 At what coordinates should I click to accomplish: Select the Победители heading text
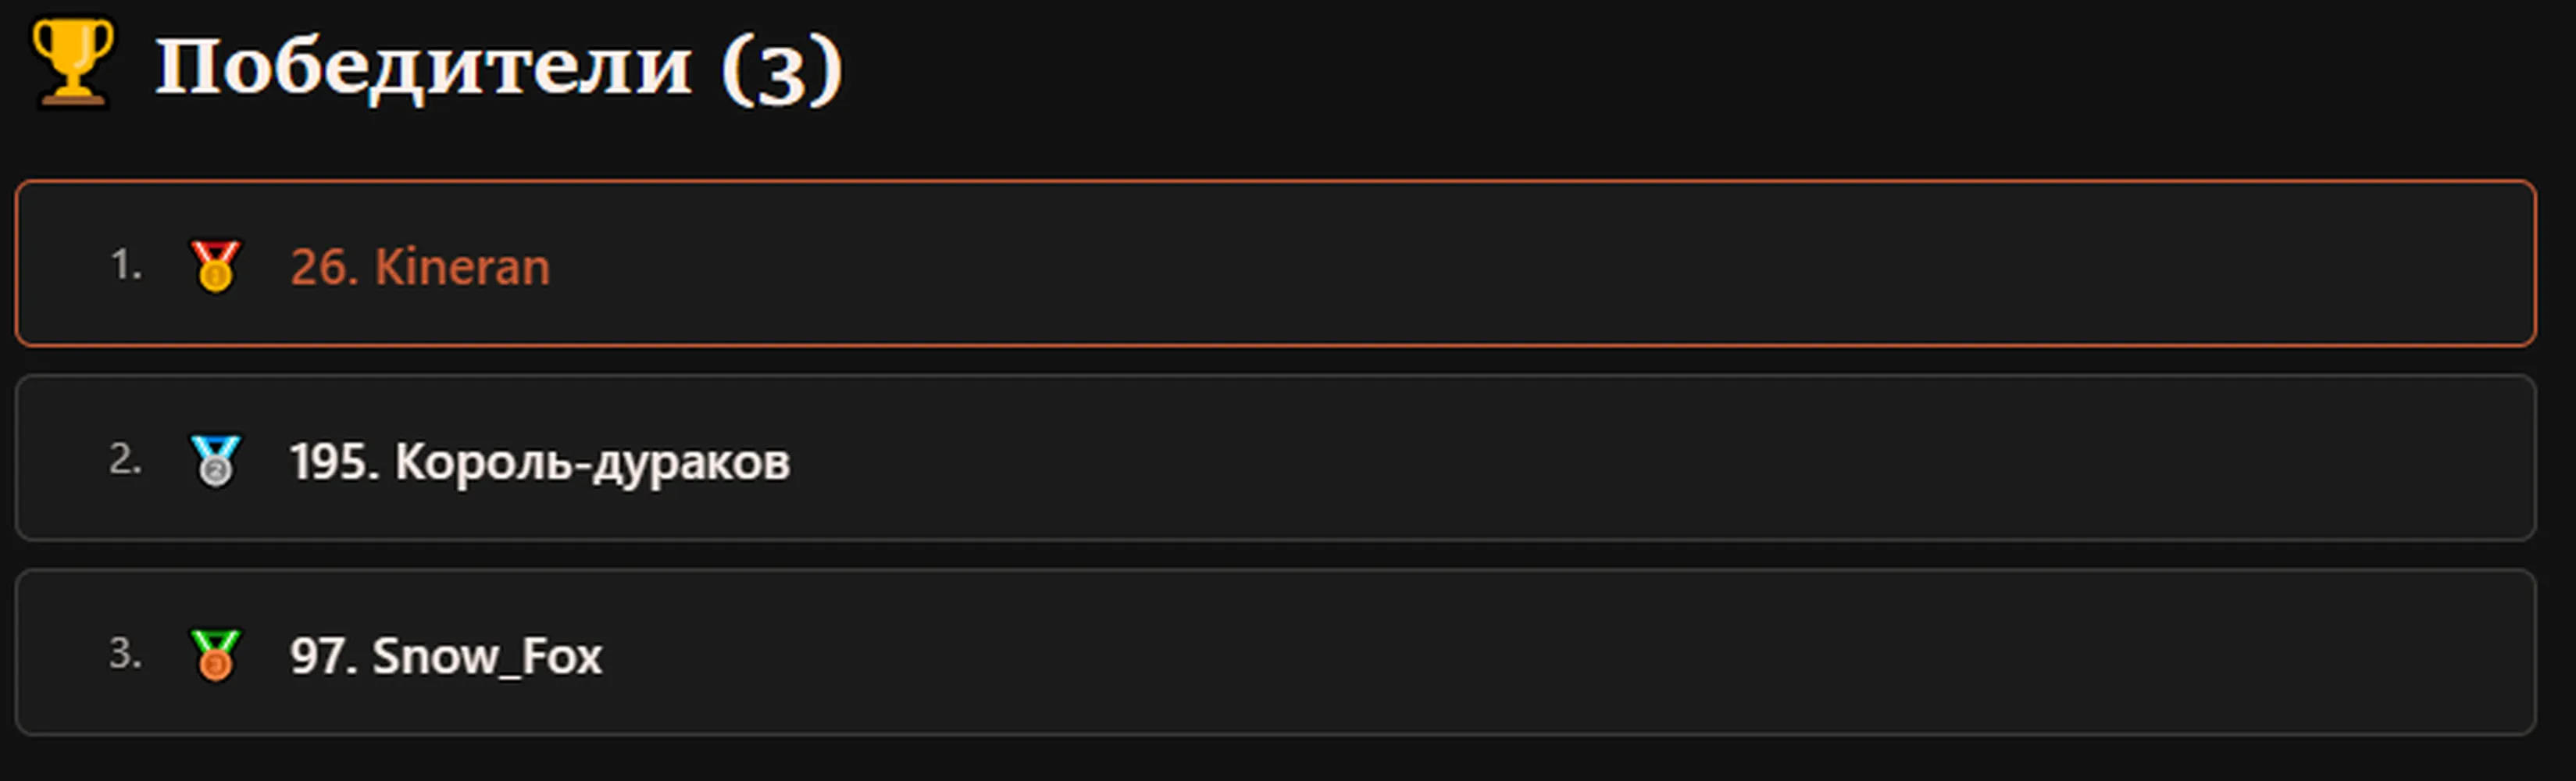(x=424, y=67)
